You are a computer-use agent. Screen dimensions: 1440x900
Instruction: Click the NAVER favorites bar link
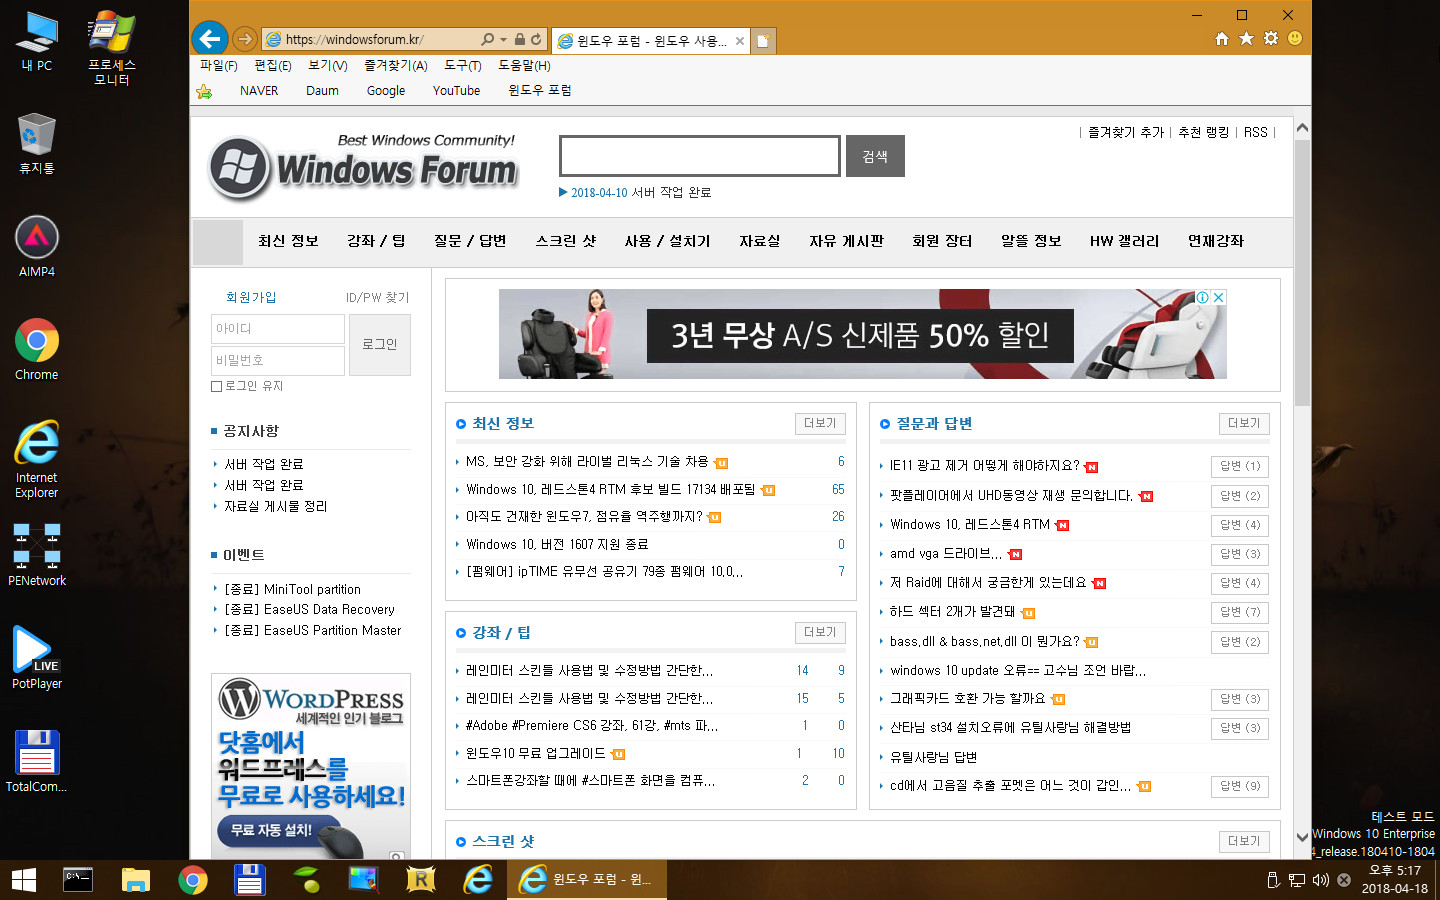tap(259, 91)
